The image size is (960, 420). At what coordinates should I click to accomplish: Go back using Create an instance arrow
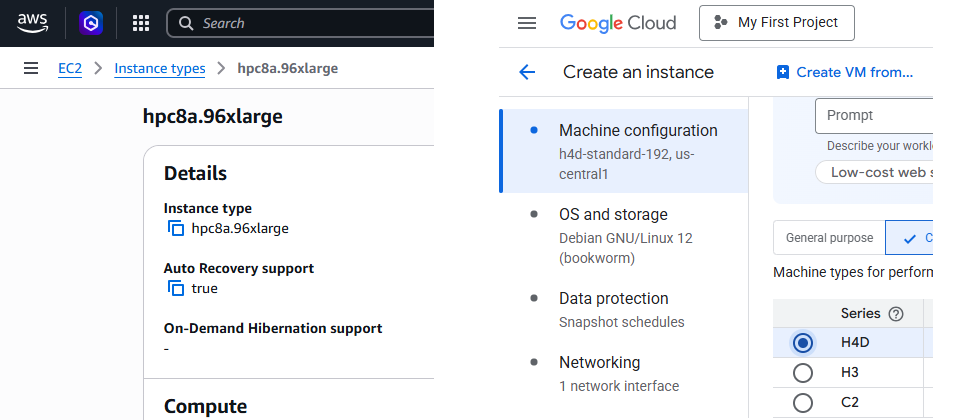click(527, 72)
